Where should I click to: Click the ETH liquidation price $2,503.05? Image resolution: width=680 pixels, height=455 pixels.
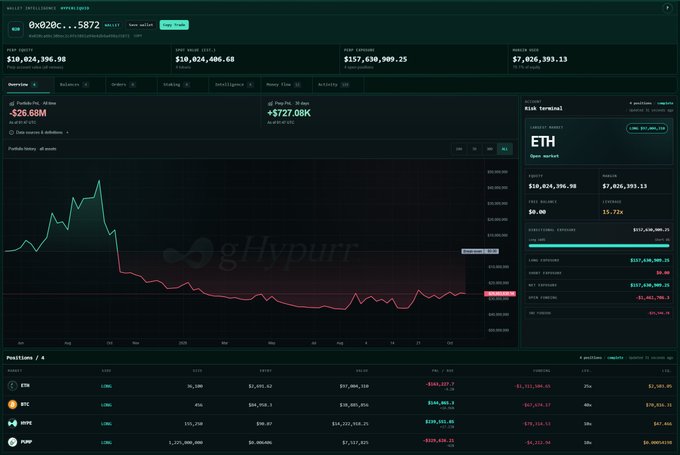pos(660,386)
